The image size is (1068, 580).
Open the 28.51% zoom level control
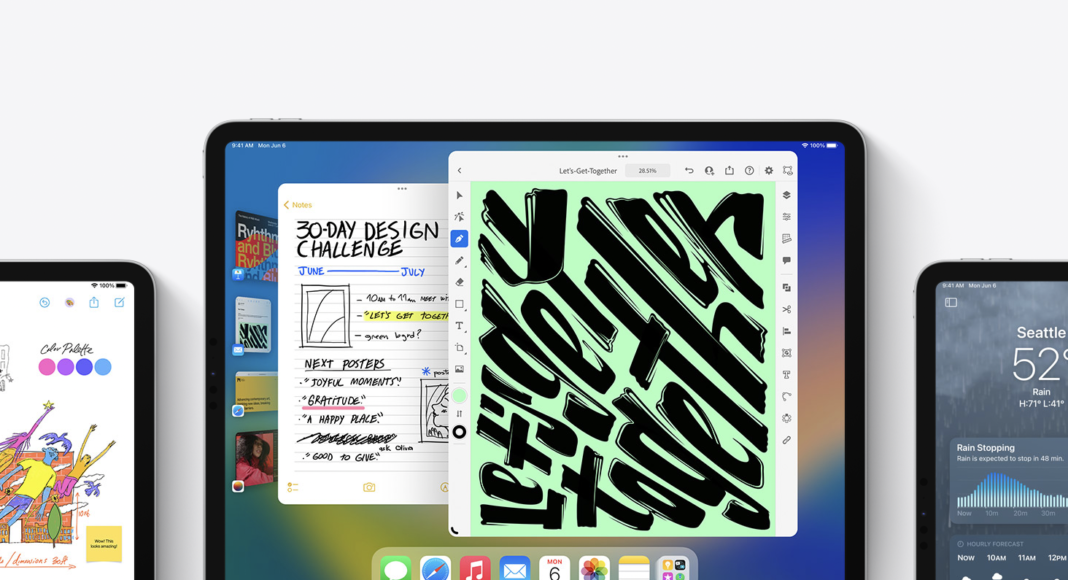(647, 171)
